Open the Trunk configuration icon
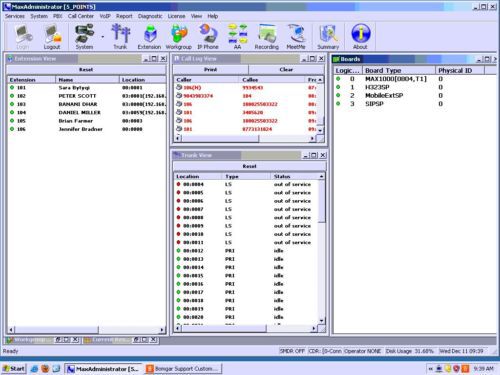 tap(120, 37)
